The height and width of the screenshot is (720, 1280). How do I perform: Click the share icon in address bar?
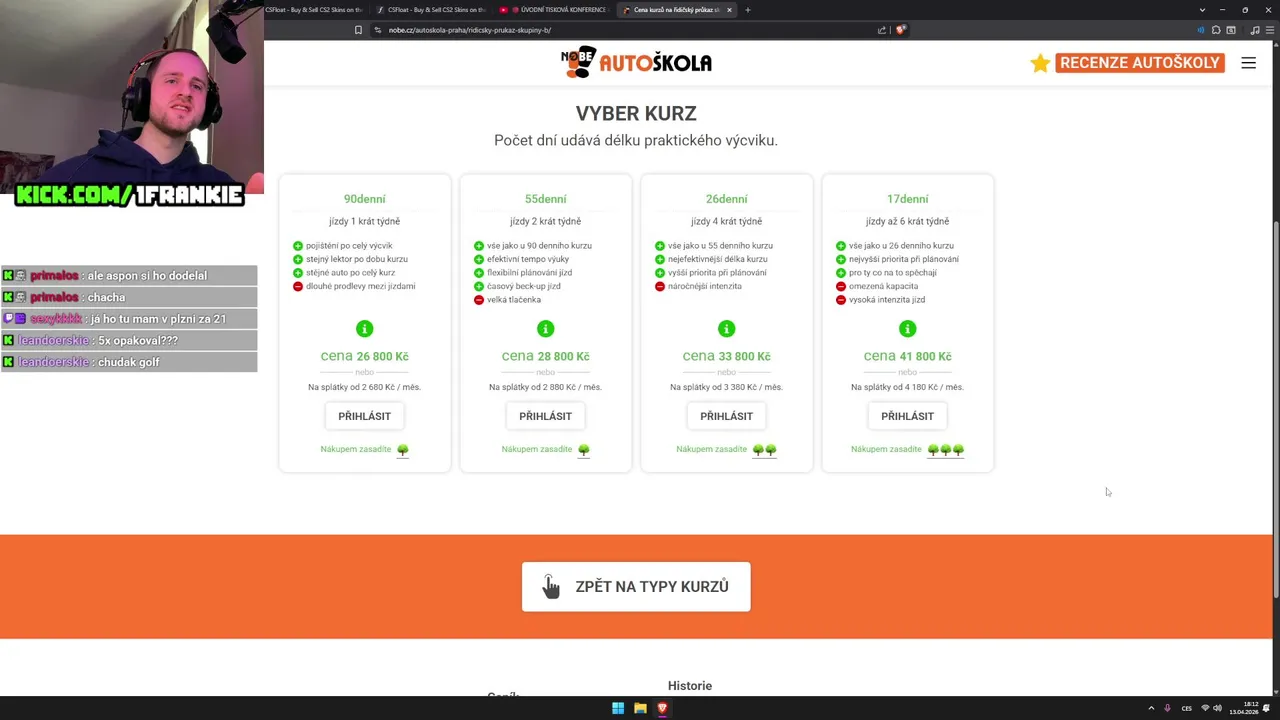coord(881,30)
